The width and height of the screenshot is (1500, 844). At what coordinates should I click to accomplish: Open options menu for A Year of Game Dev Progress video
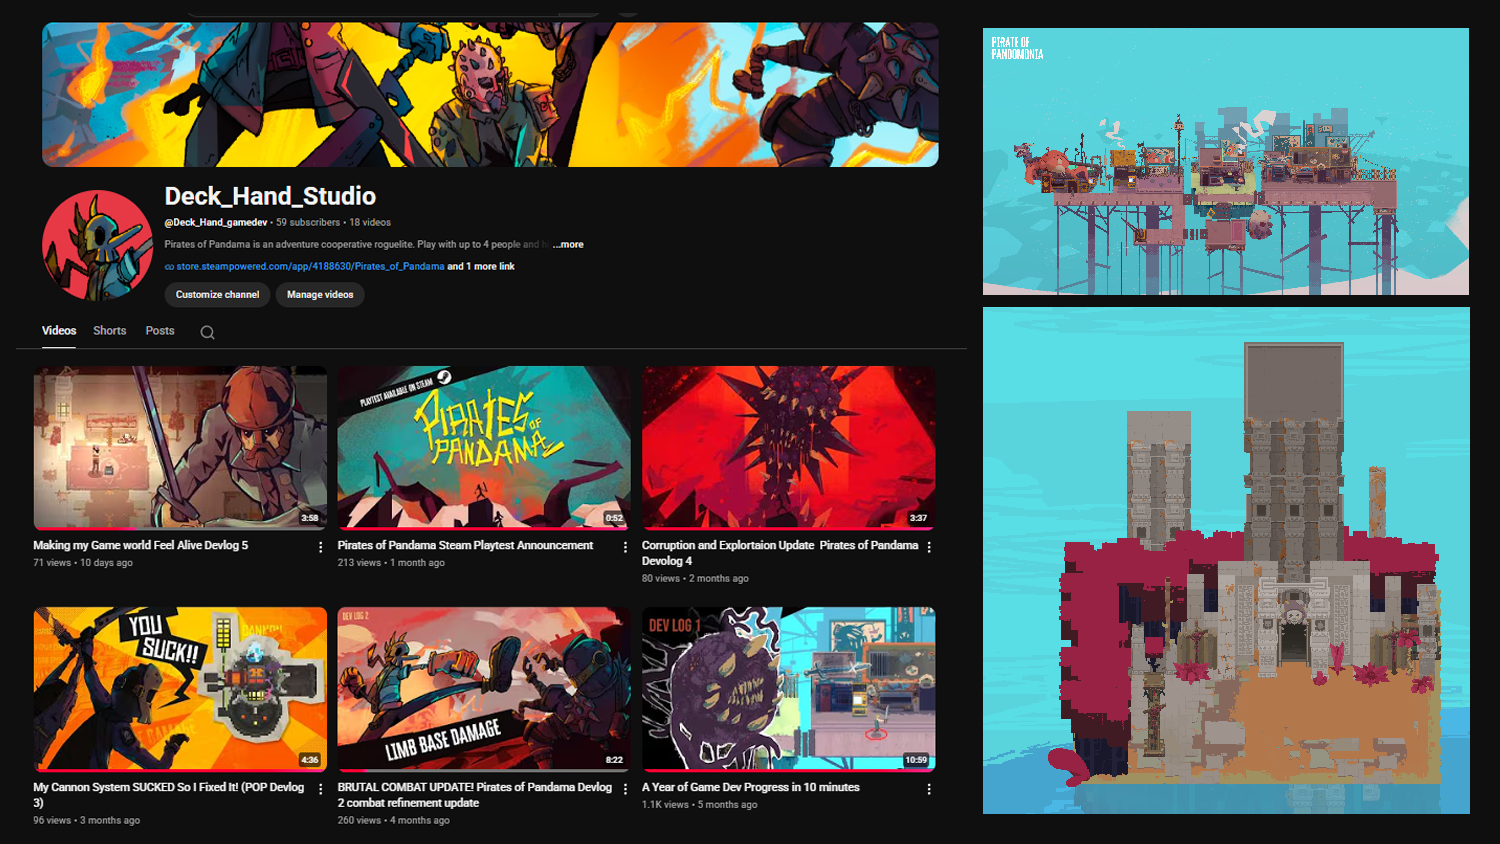[929, 789]
